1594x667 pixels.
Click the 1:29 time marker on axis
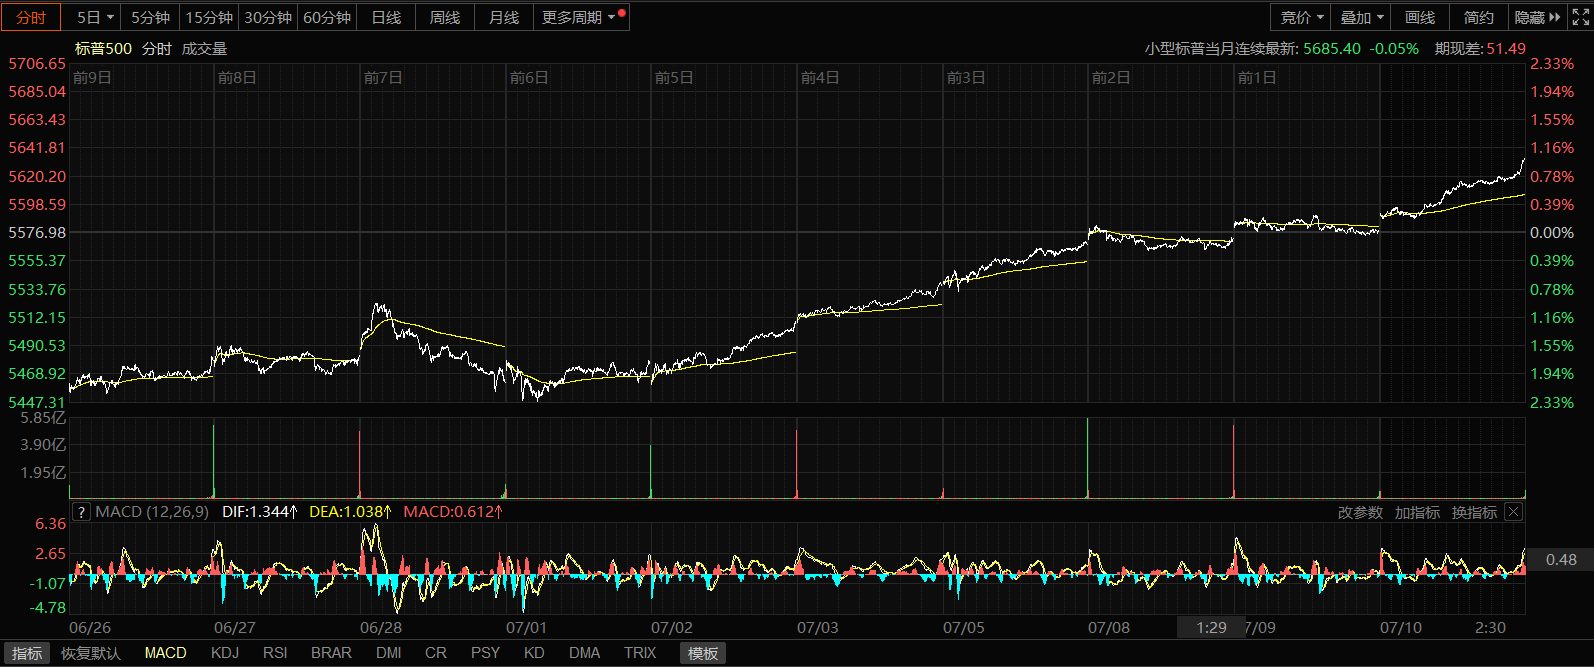coord(1211,628)
